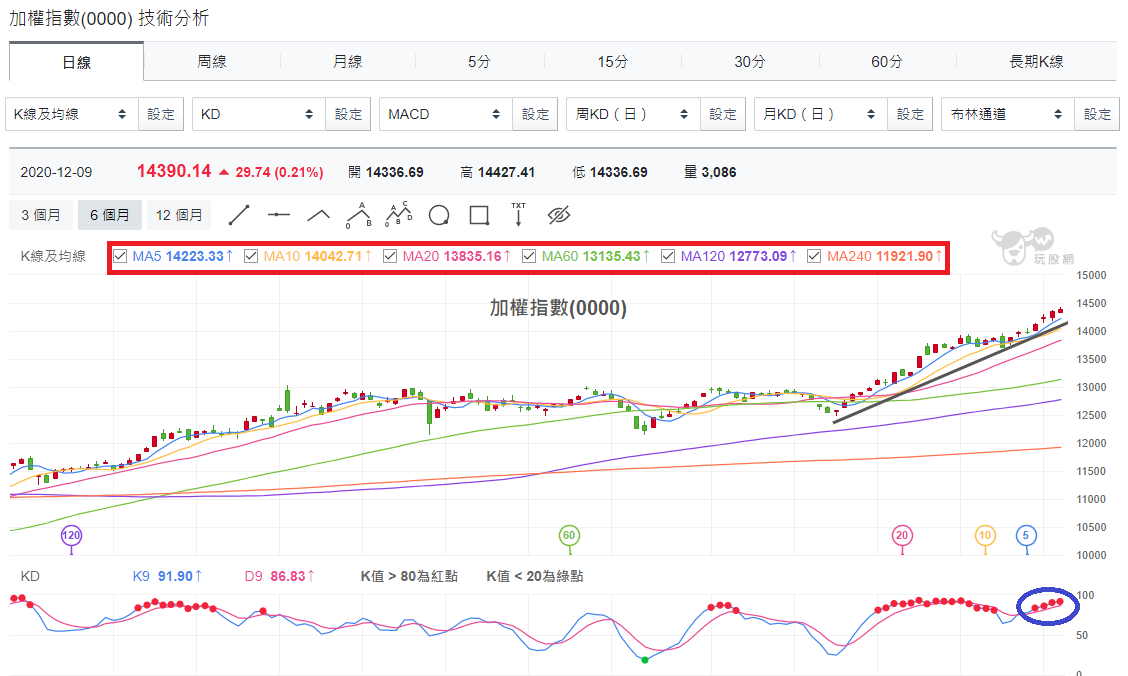Uncheck the MA5 moving average checkbox

click(x=120, y=256)
